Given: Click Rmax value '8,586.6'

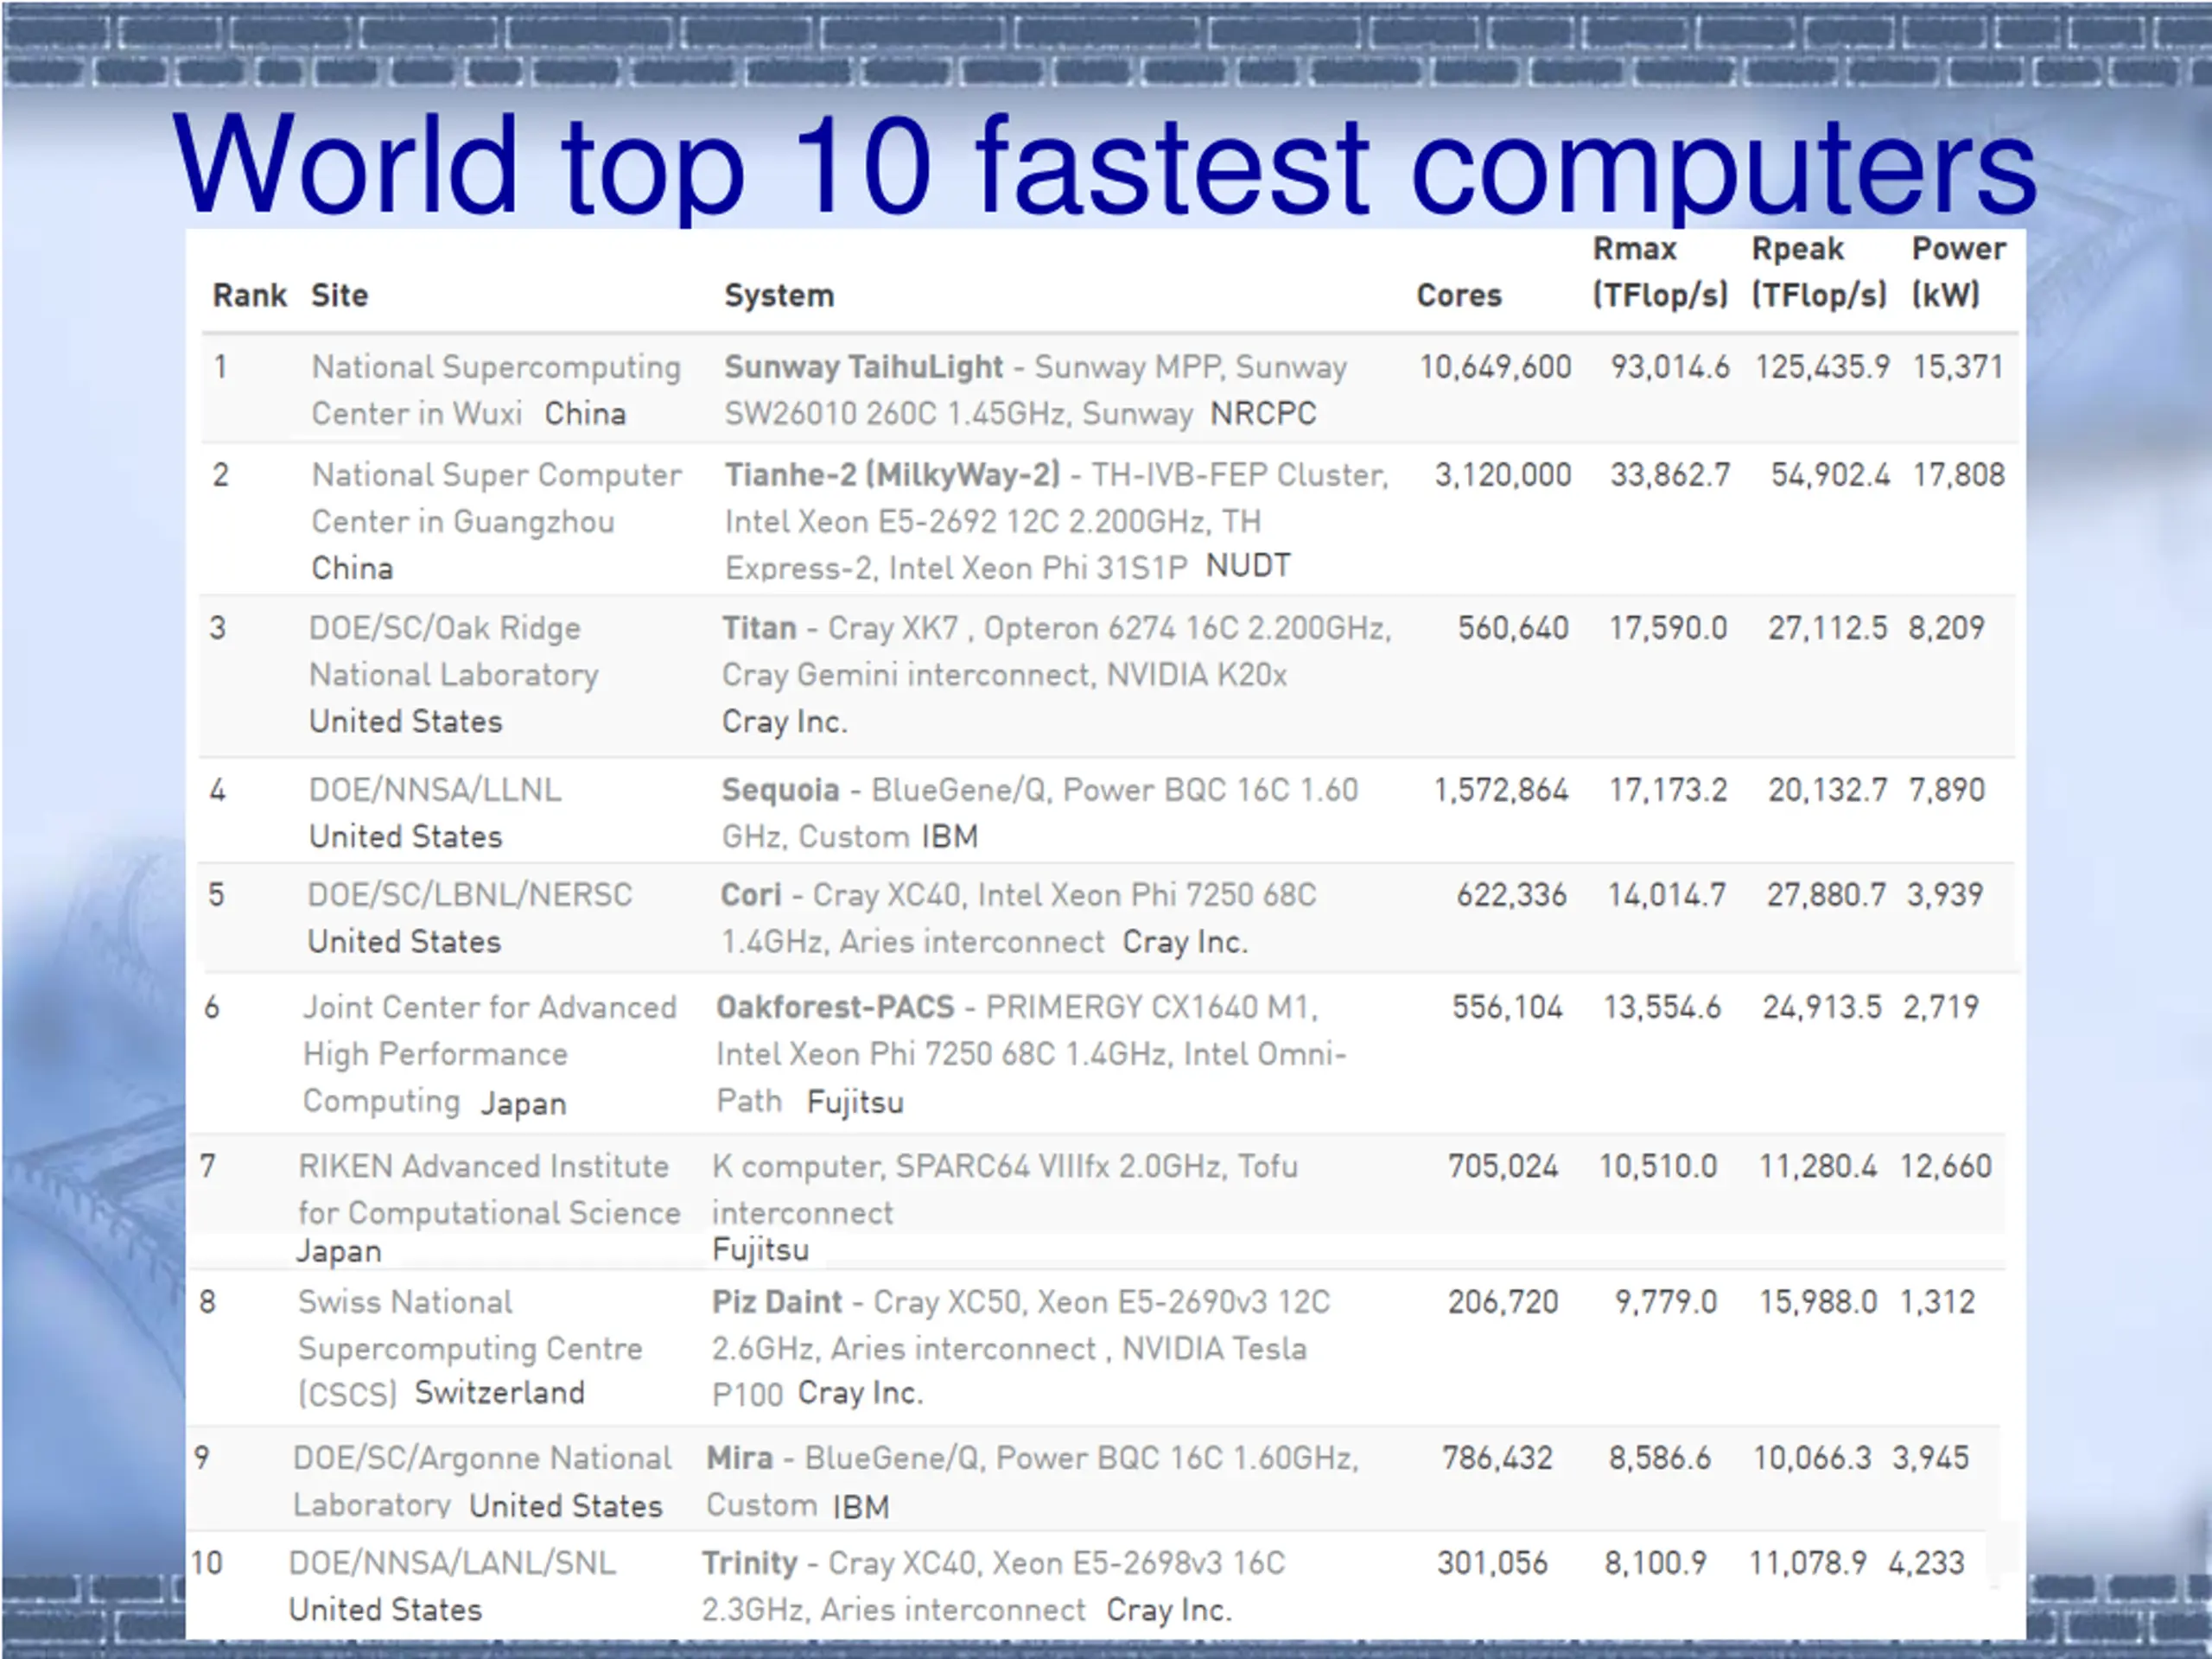Looking at the screenshot, I should coord(1660,1458).
